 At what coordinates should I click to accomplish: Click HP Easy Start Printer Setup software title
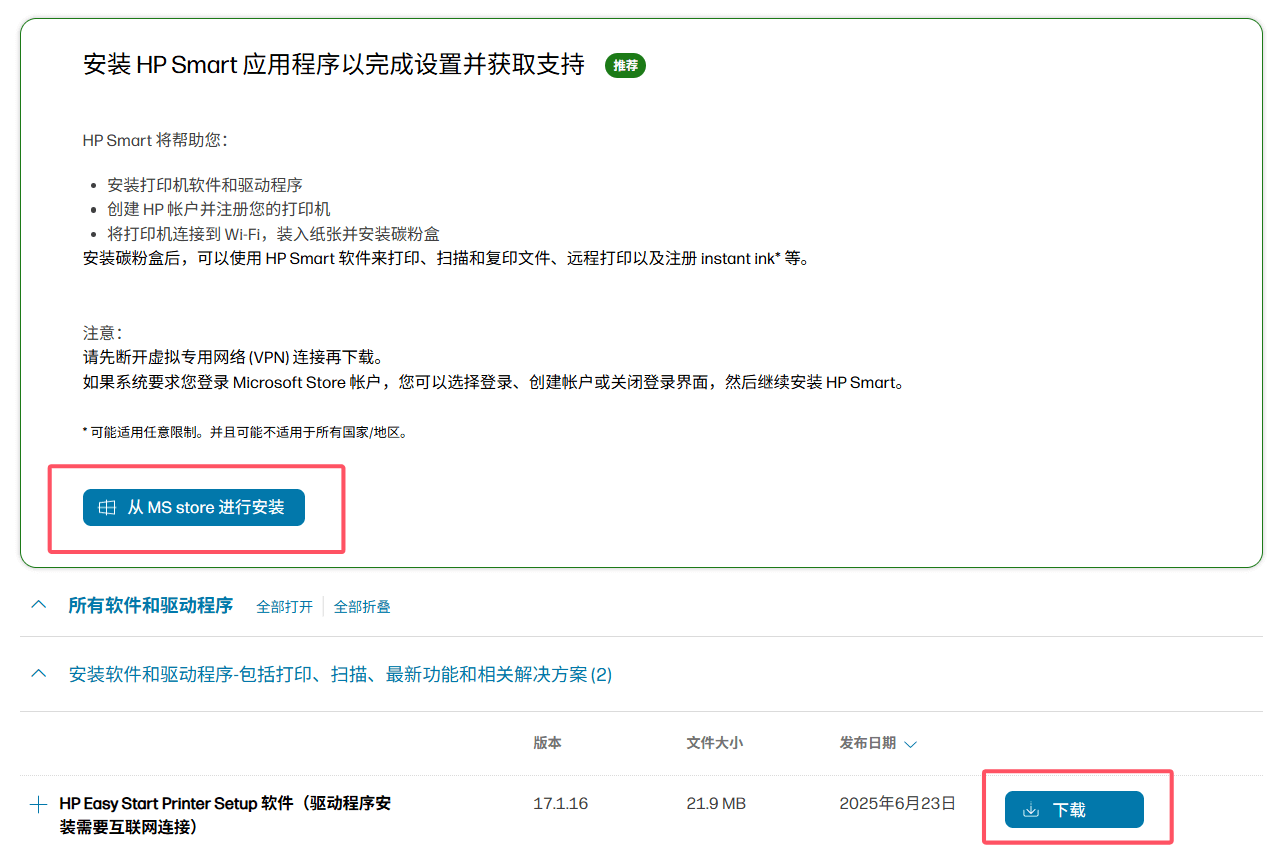(x=225, y=815)
